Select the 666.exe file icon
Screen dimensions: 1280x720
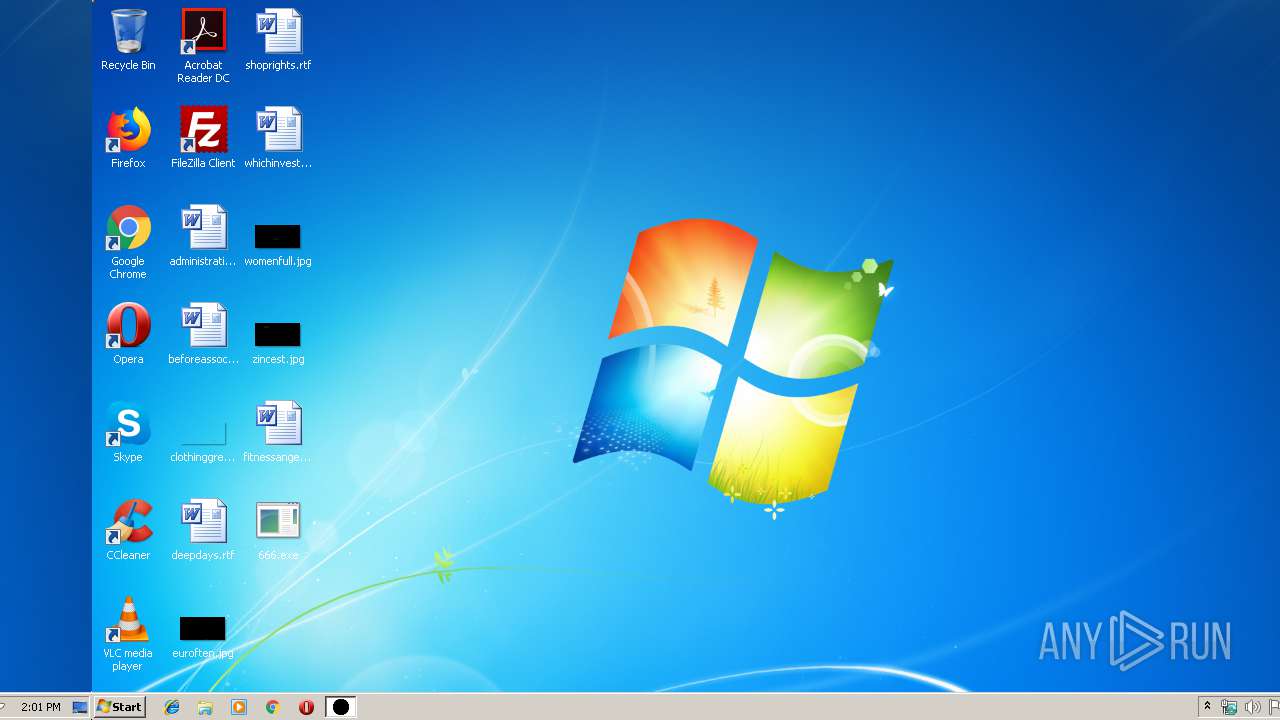coord(278,530)
